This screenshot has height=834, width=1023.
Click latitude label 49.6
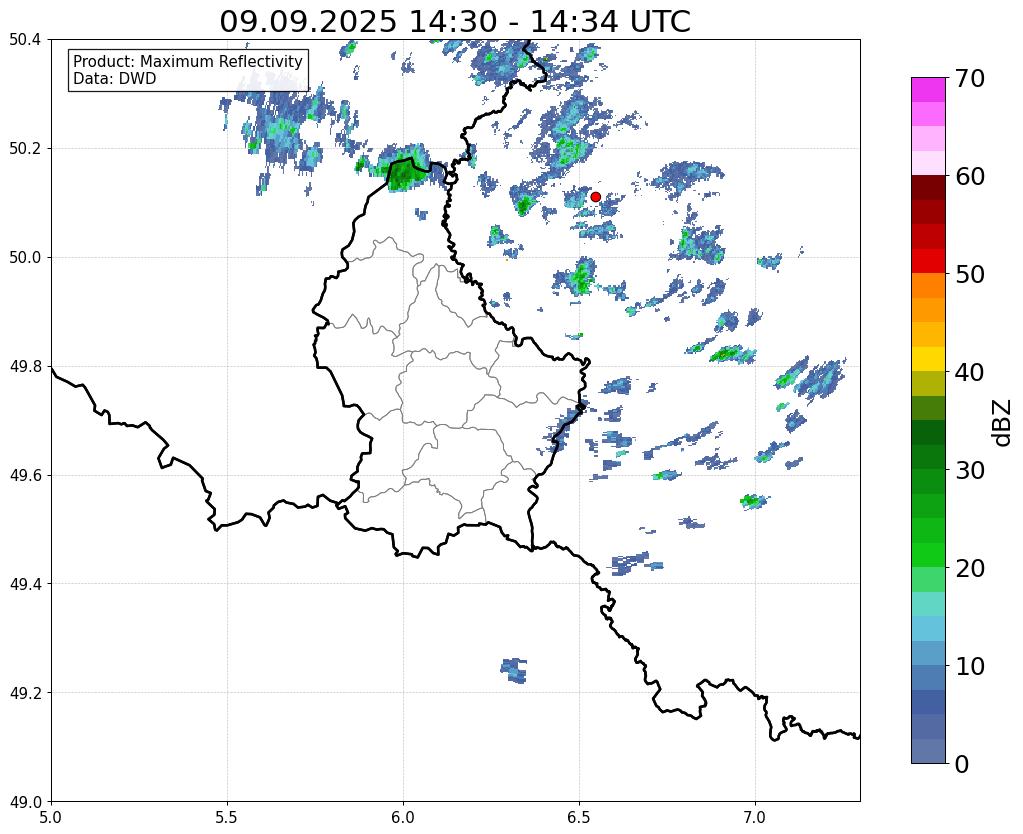pos(25,476)
